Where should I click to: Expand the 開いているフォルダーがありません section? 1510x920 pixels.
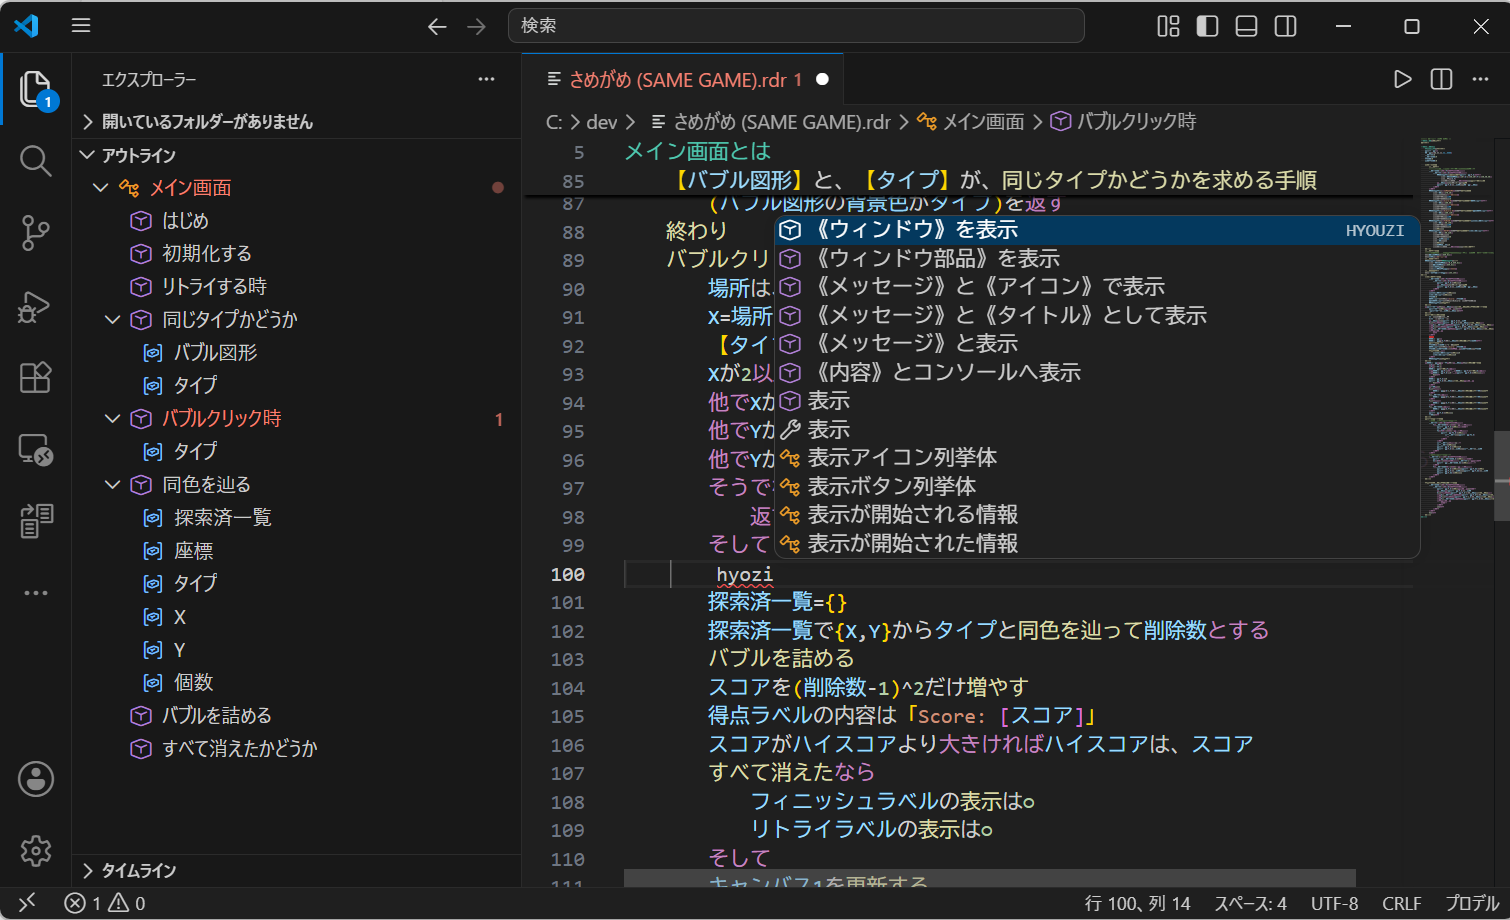click(298, 122)
